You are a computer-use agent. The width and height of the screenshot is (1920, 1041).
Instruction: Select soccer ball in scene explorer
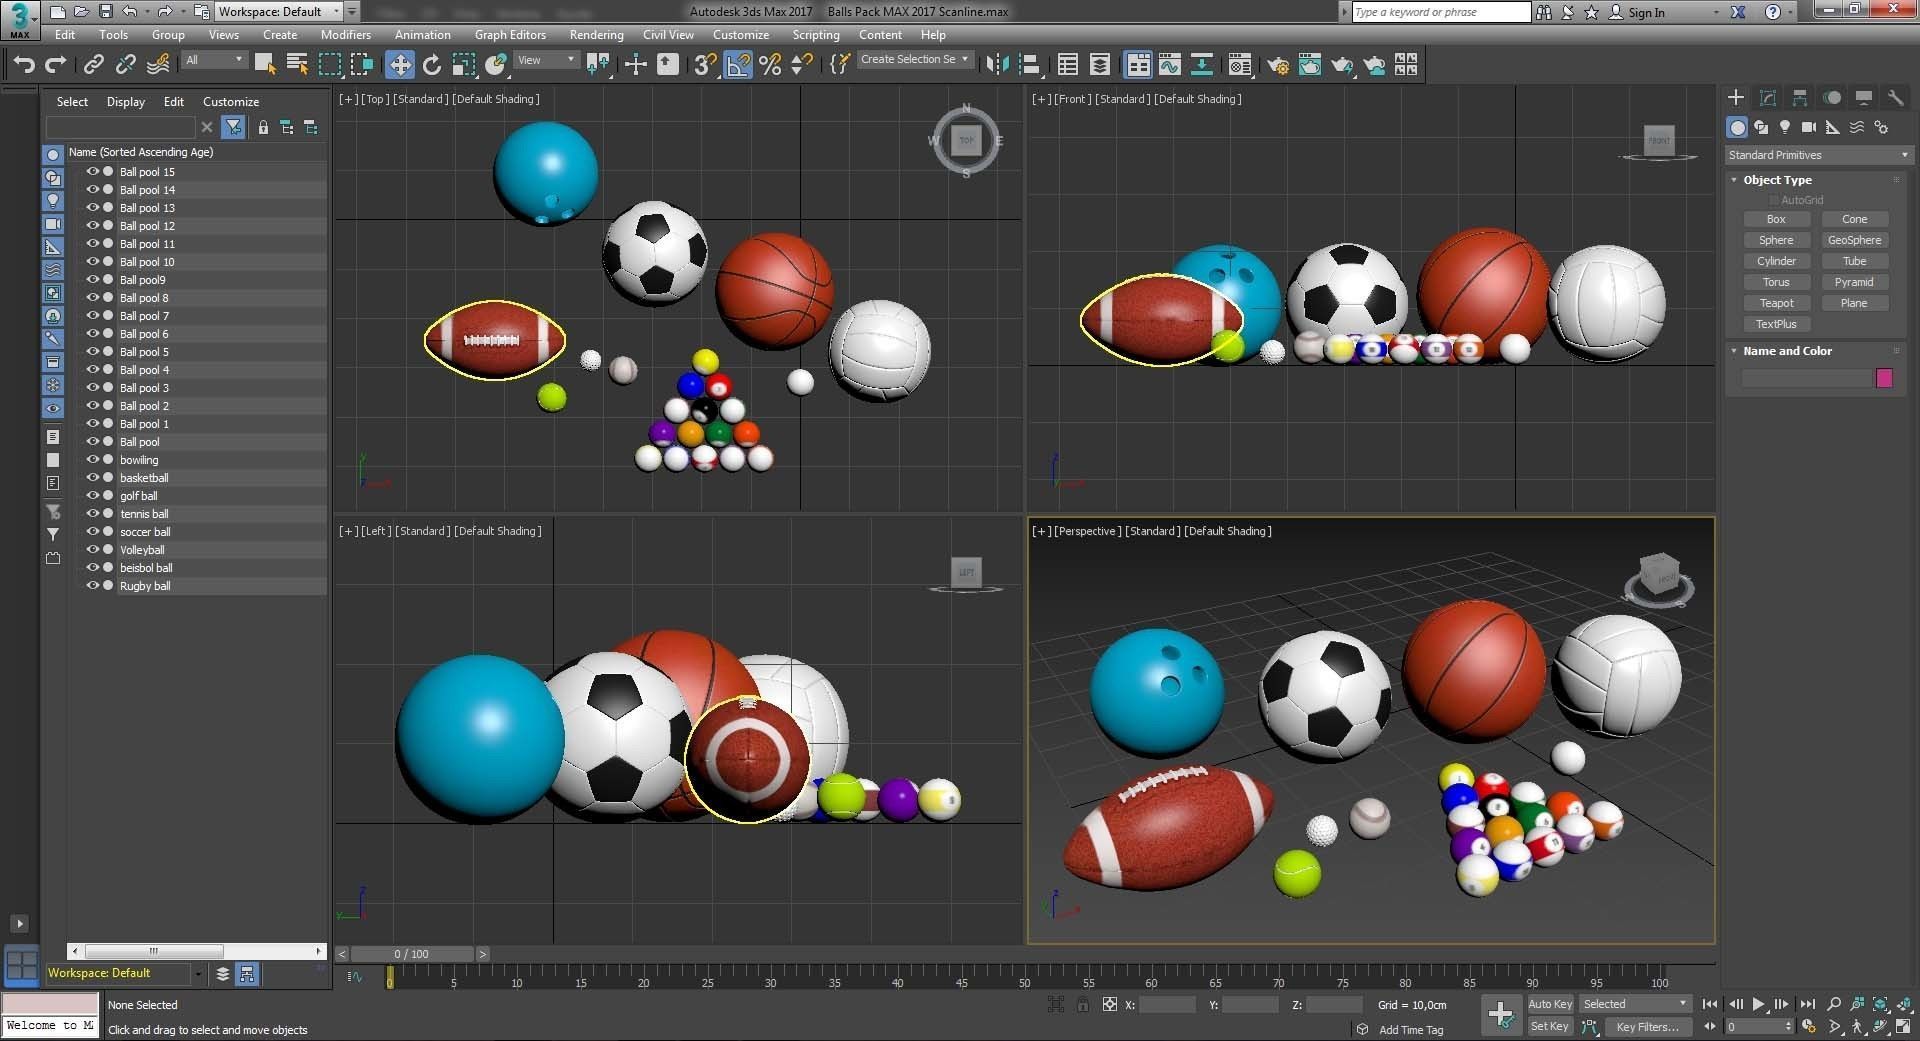point(145,532)
